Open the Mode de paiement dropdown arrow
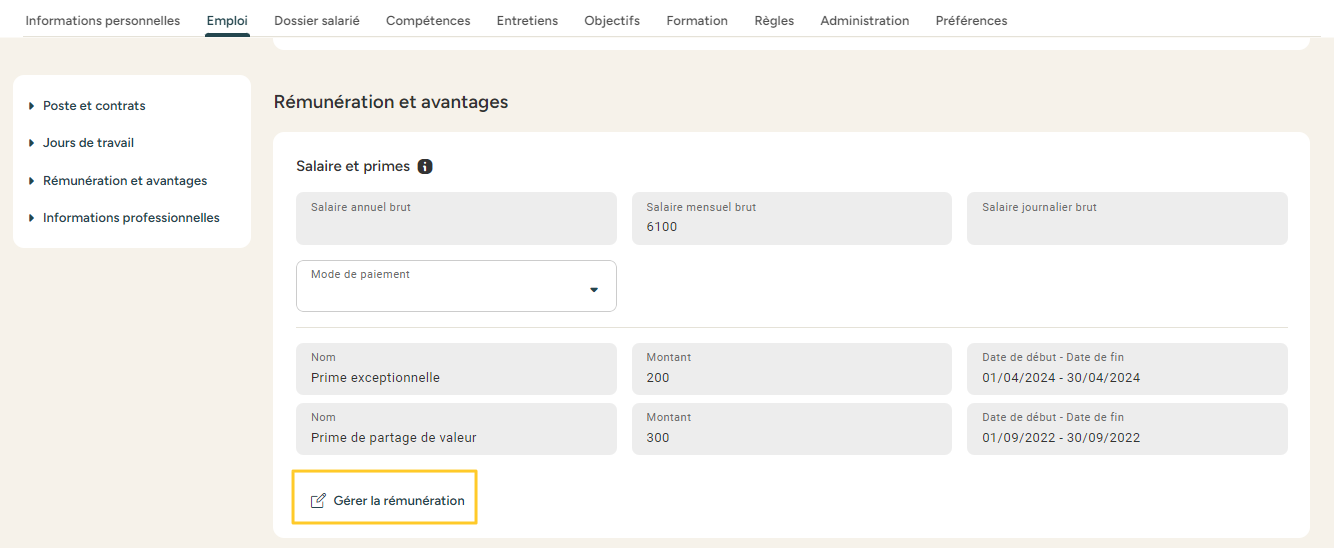 click(594, 290)
